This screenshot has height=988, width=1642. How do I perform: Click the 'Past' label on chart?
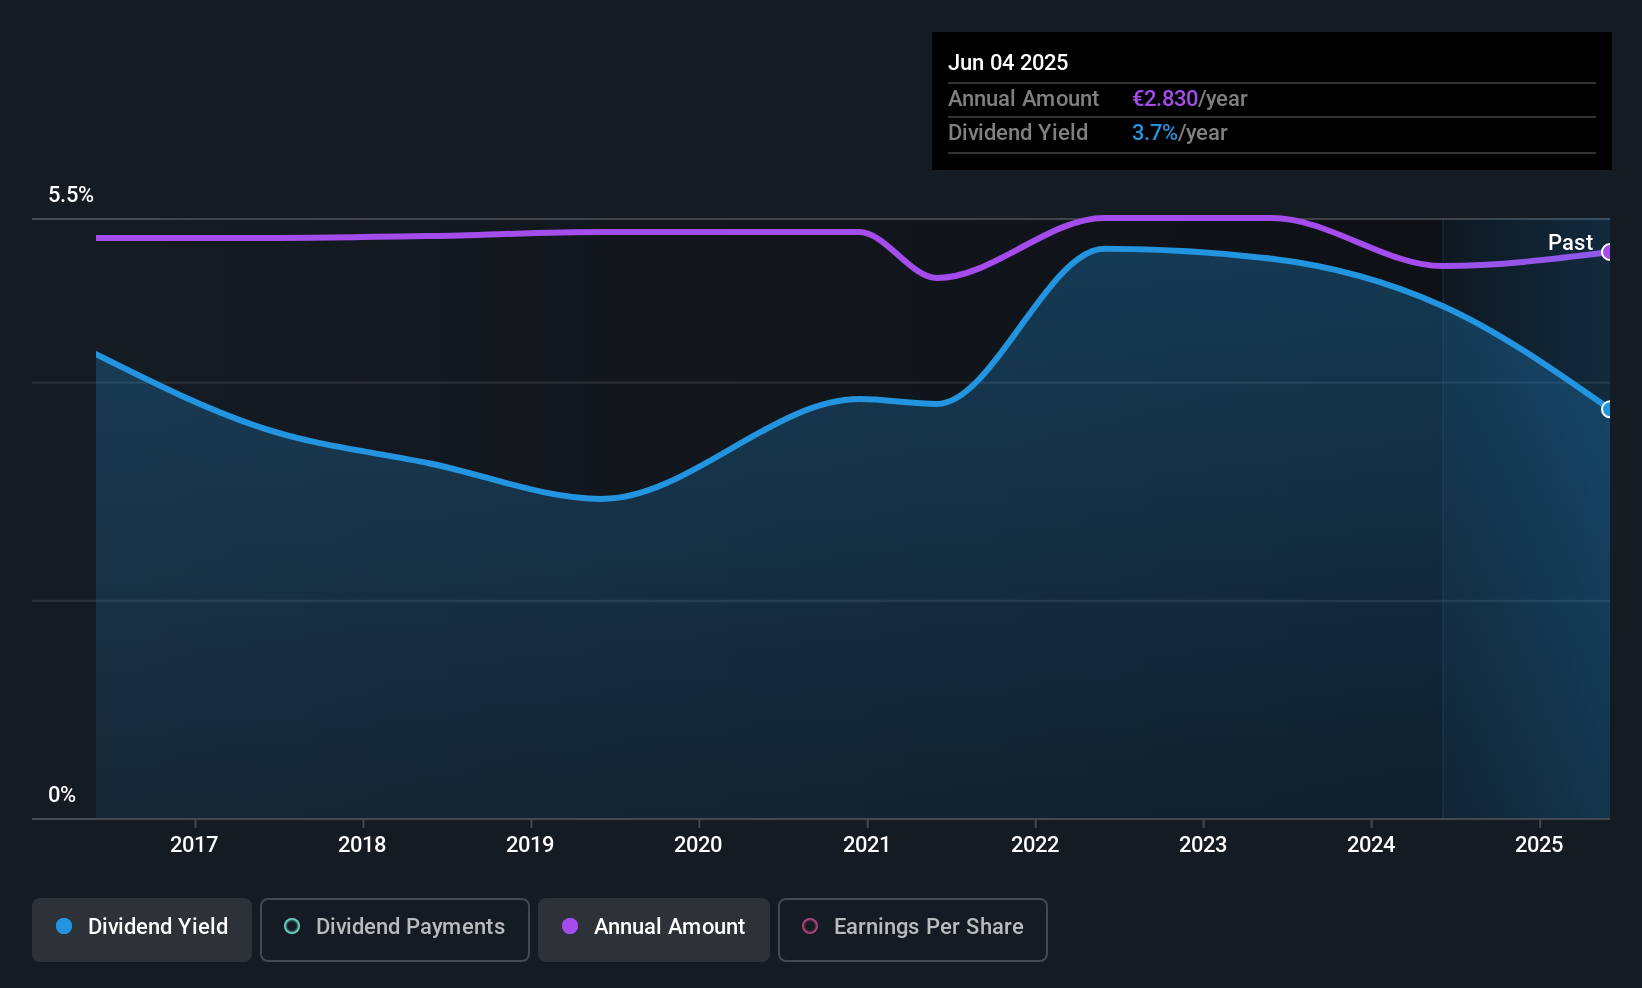pos(1569,243)
